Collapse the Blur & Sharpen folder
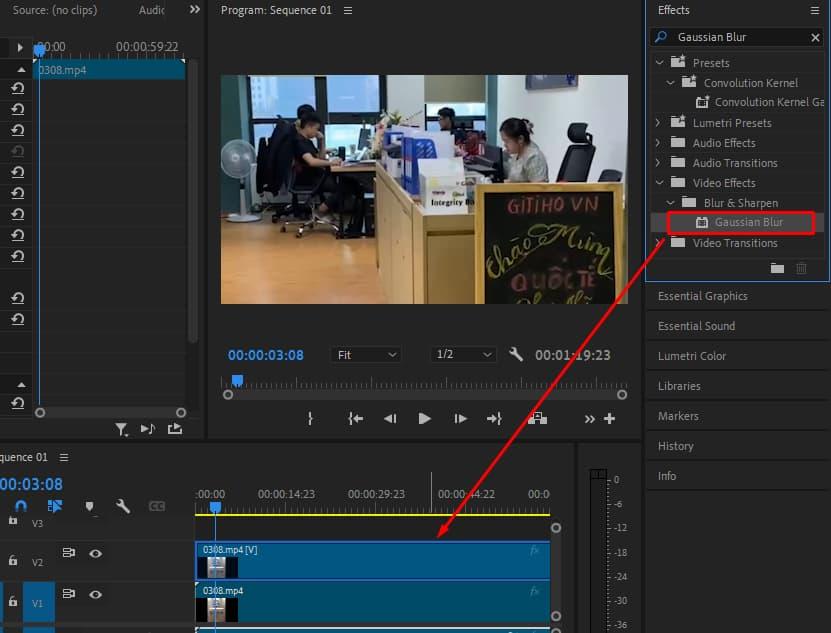831x633 pixels. click(x=671, y=202)
